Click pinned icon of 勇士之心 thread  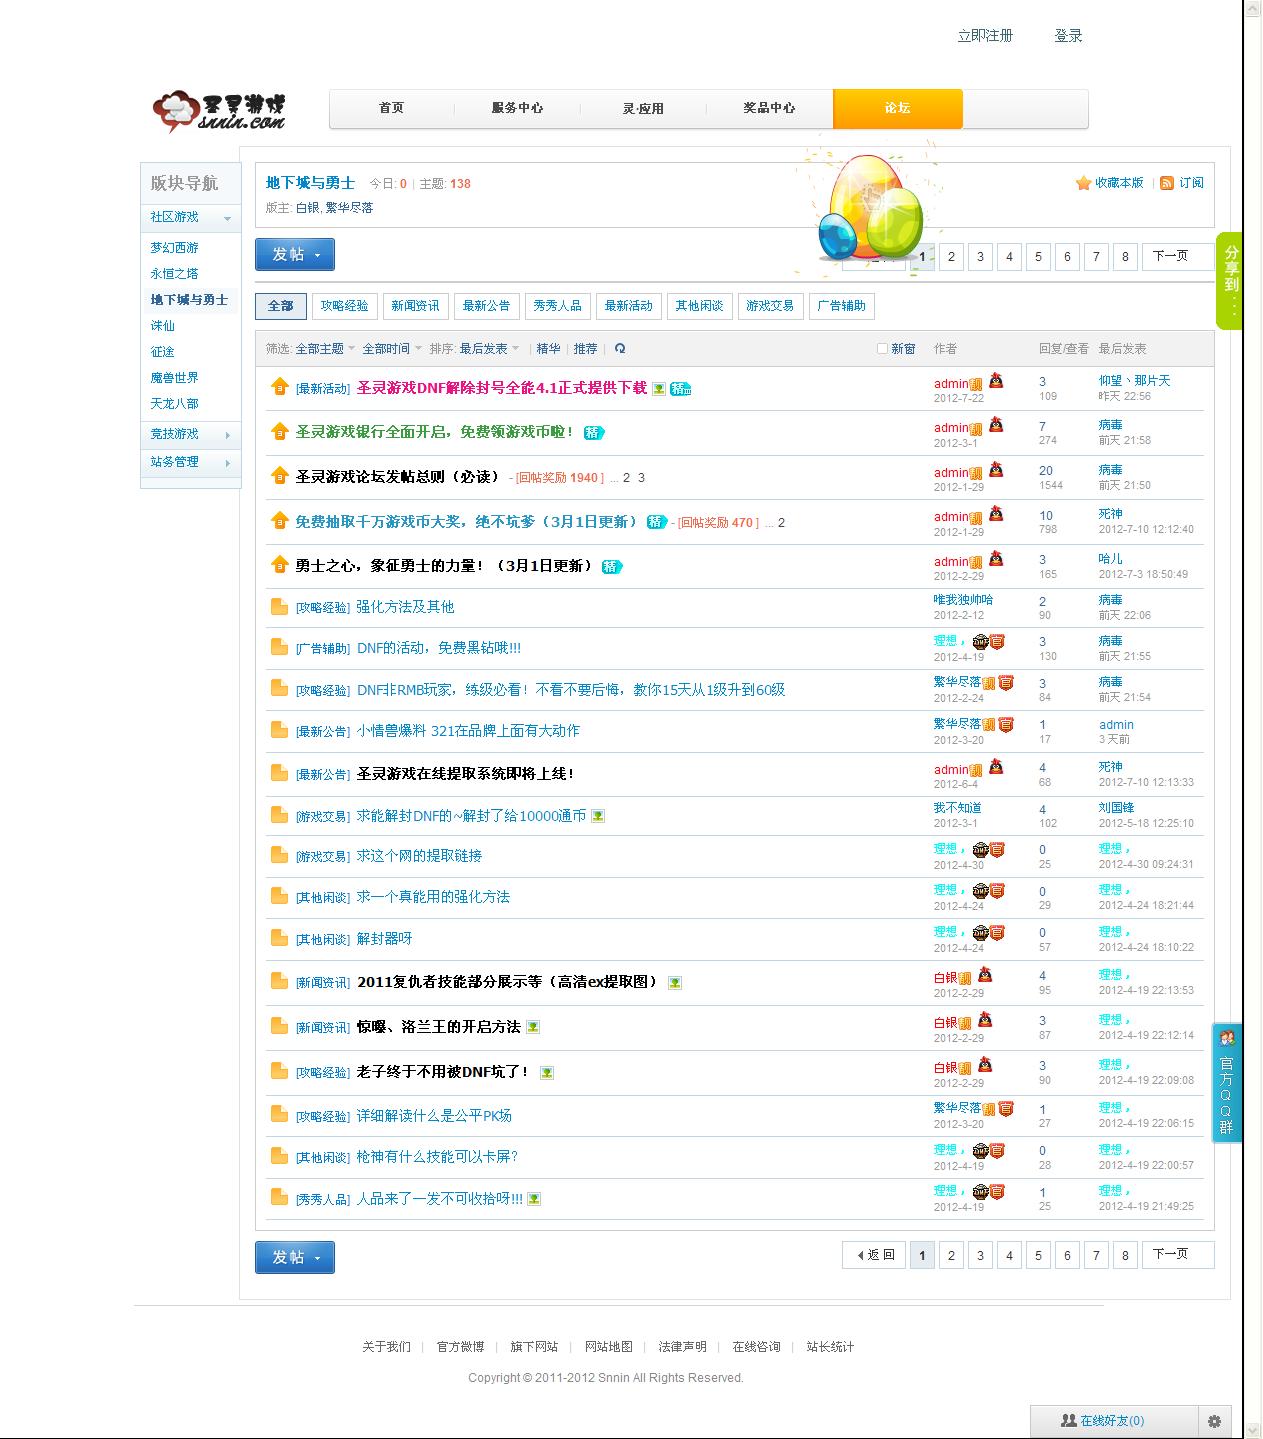point(280,564)
